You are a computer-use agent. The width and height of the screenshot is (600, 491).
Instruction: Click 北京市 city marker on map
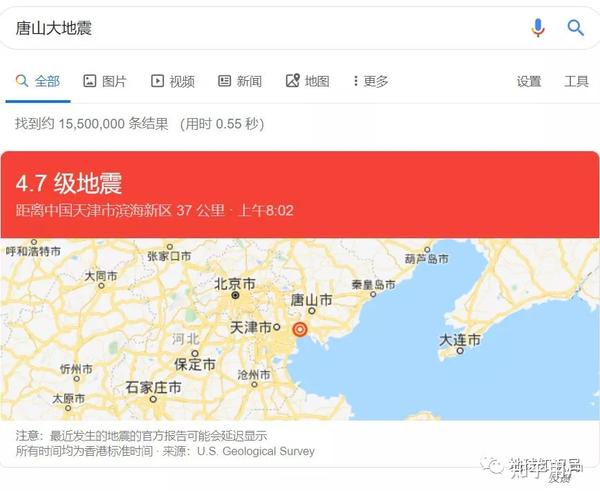(236, 295)
